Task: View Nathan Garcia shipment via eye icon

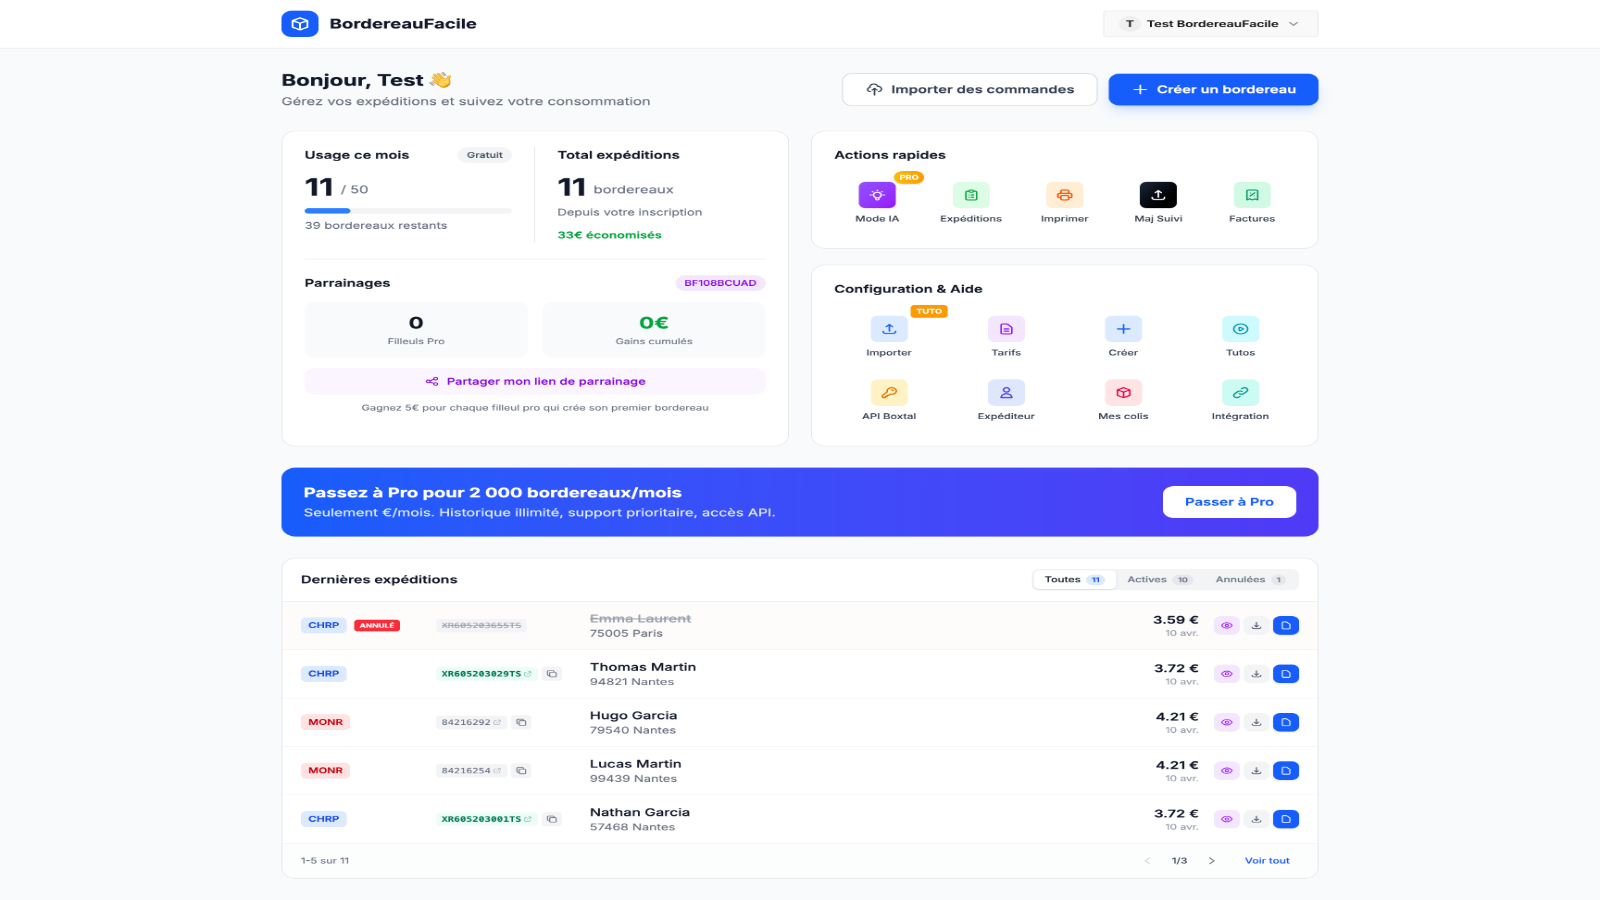Action: click(1227, 819)
